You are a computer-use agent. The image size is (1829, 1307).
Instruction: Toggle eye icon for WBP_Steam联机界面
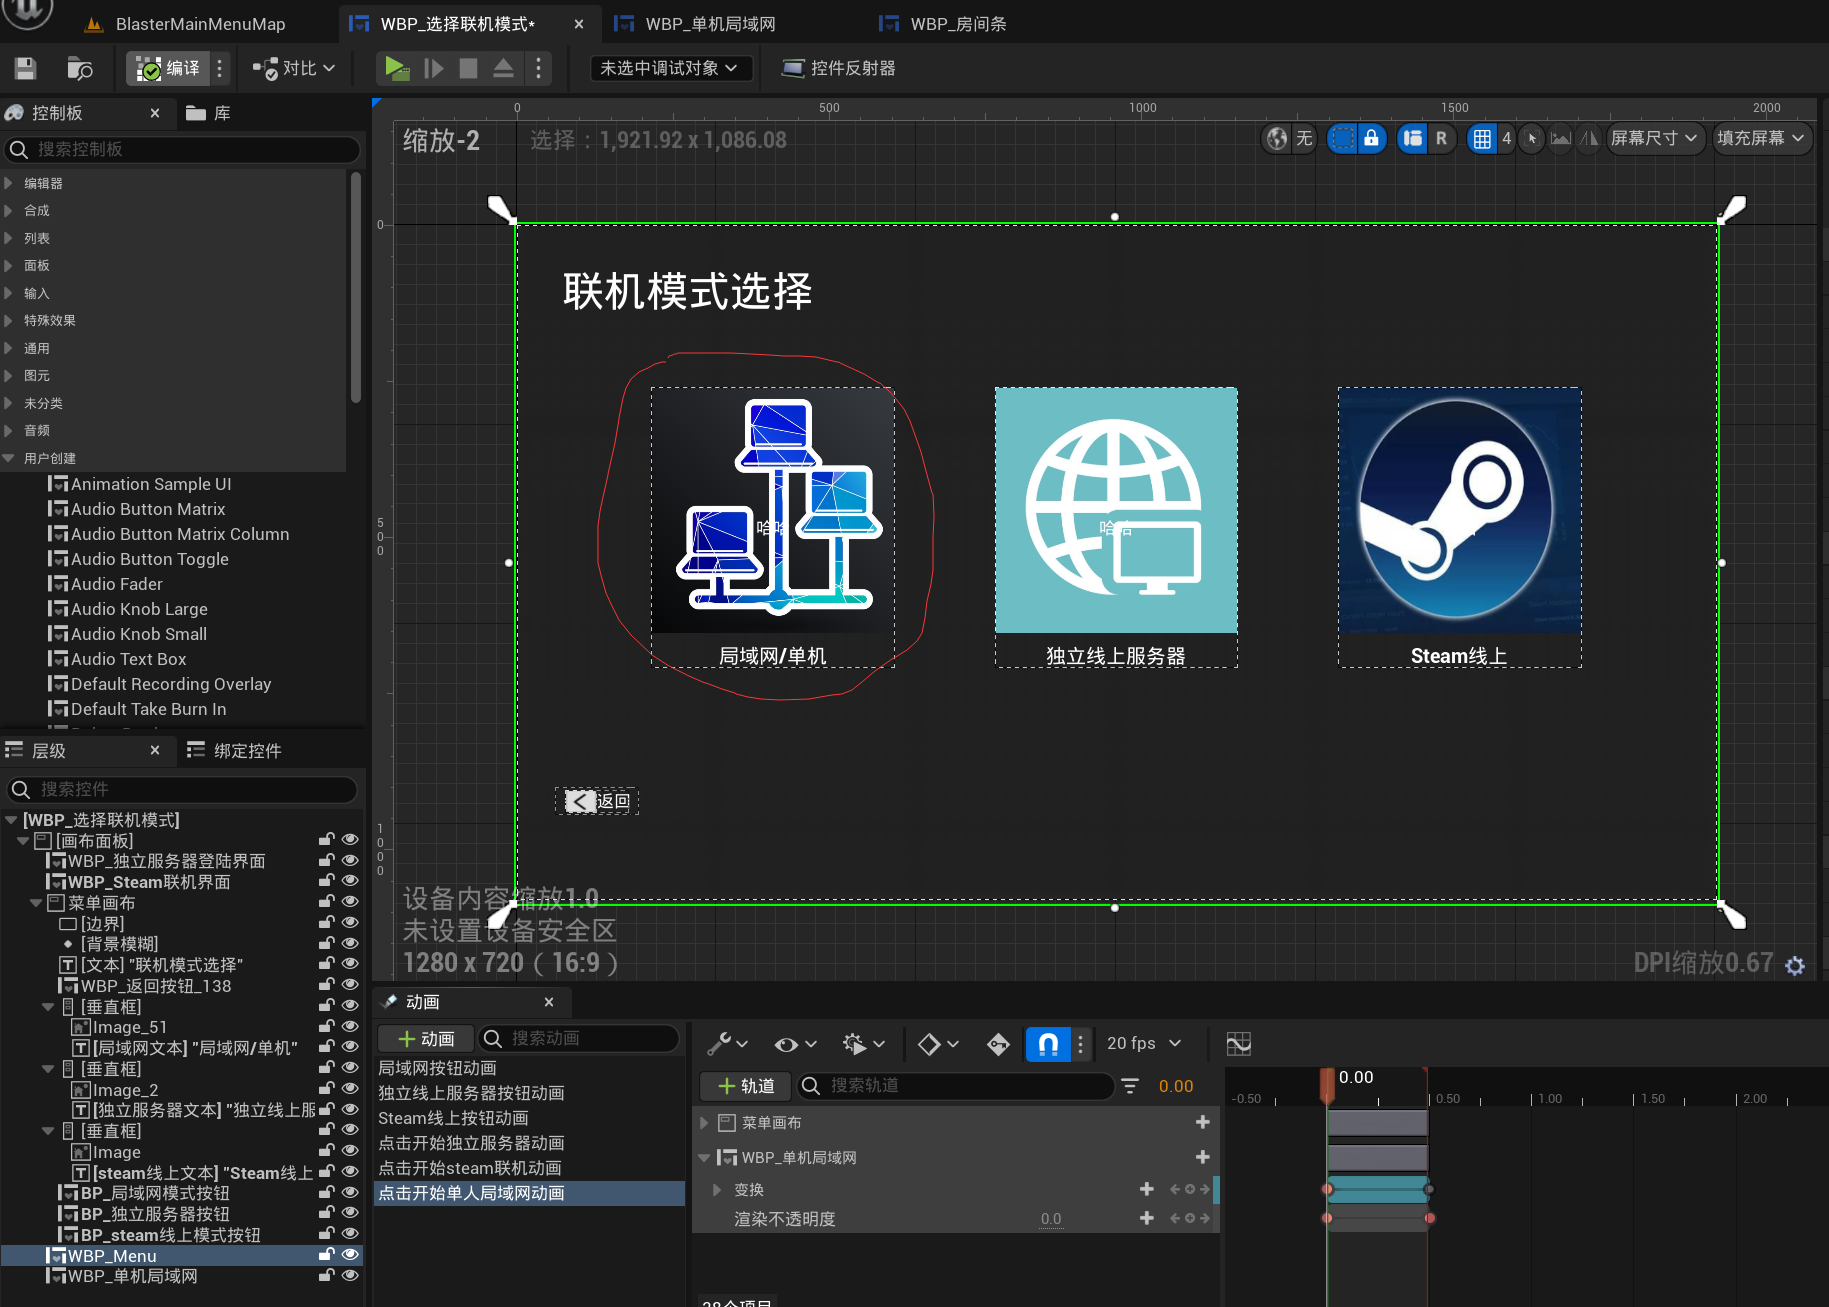(x=350, y=881)
